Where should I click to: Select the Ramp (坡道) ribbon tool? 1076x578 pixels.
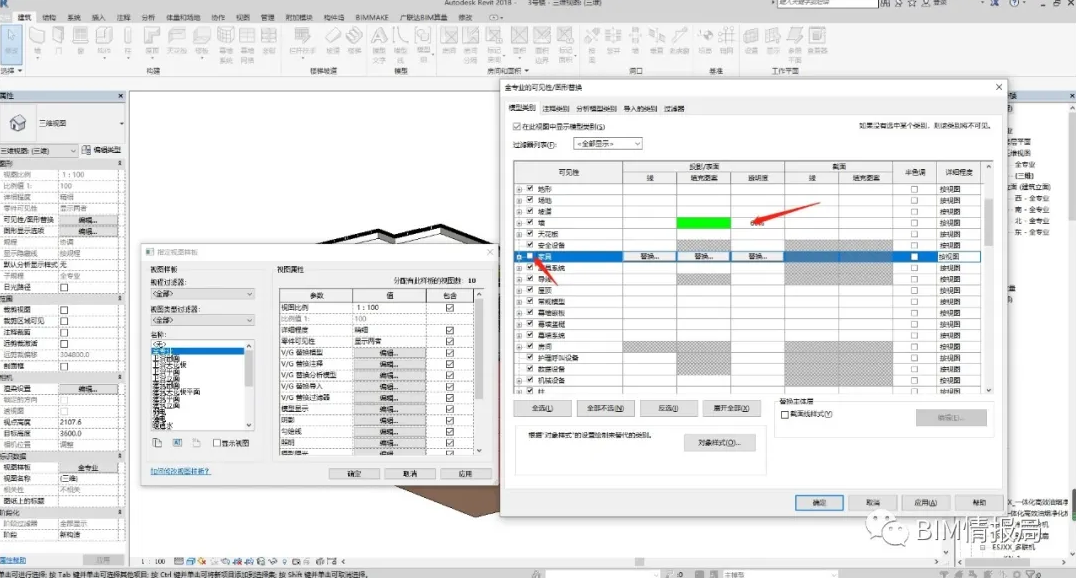(x=333, y=40)
